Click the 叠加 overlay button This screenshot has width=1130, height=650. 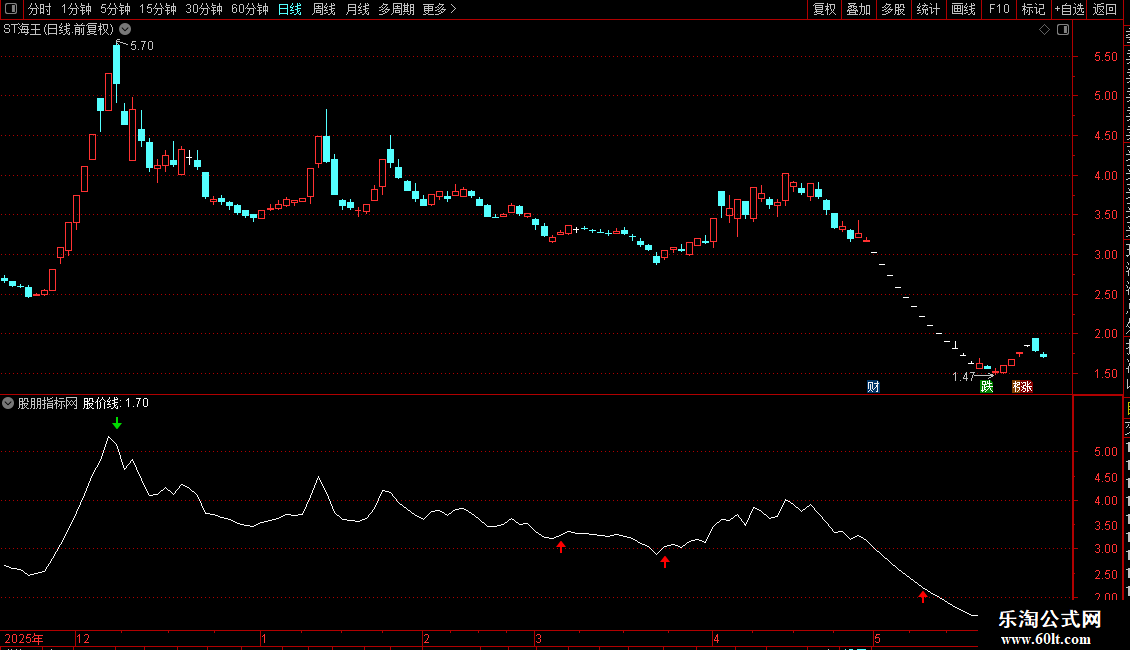[858, 9]
